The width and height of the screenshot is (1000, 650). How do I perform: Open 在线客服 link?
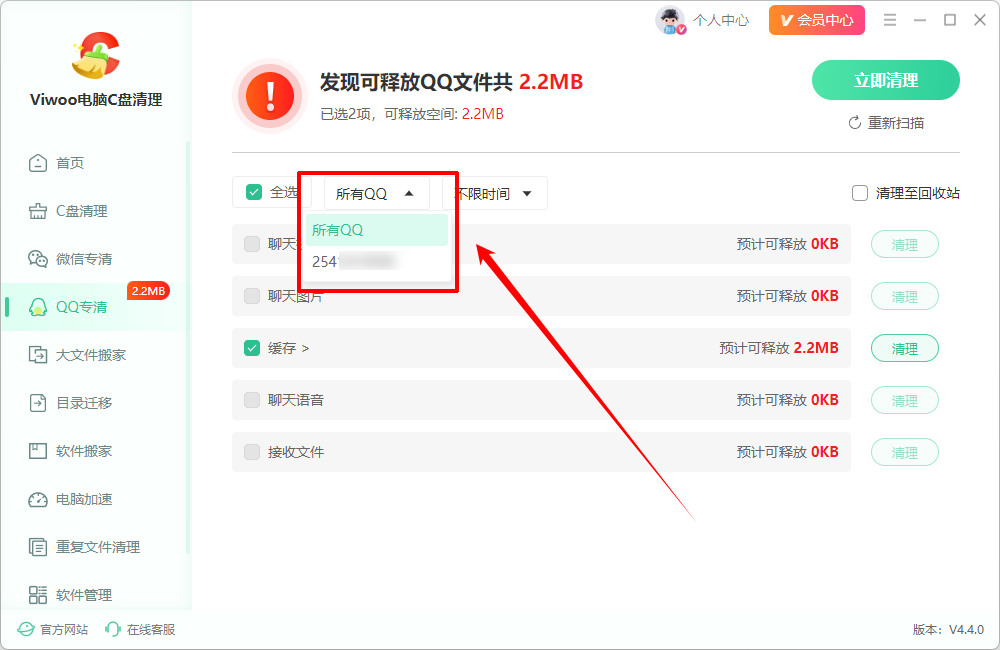pyautogui.click(x=151, y=630)
